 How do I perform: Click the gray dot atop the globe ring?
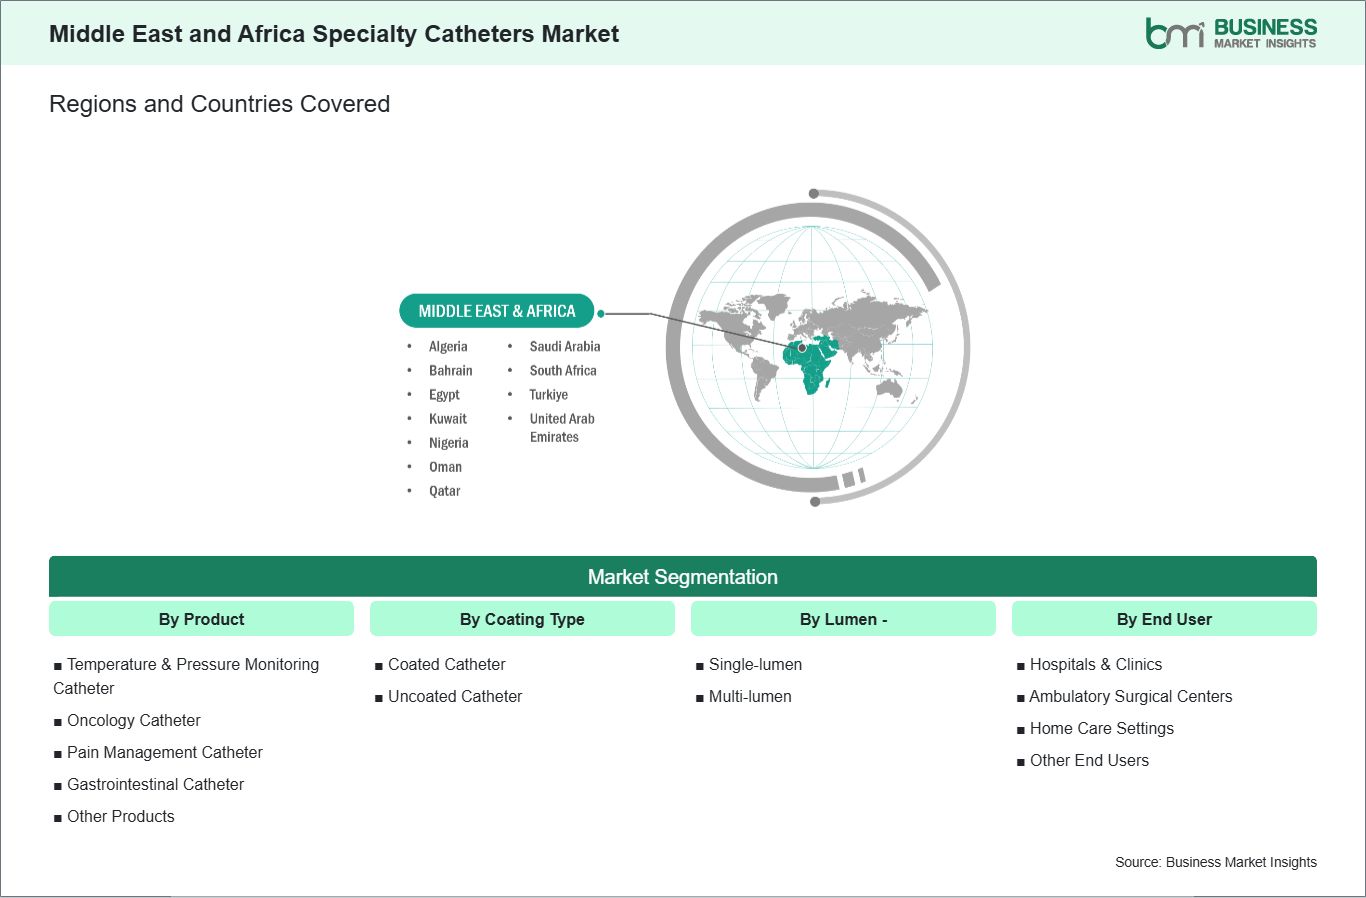pos(814,194)
